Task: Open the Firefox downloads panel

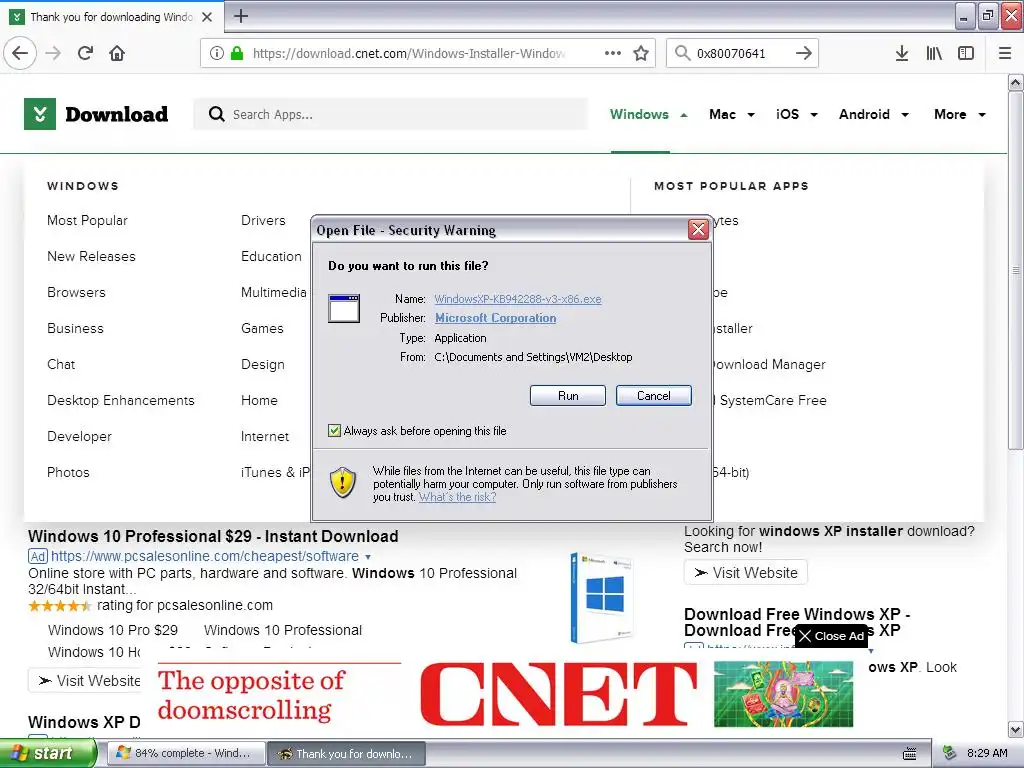Action: (902, 53)
